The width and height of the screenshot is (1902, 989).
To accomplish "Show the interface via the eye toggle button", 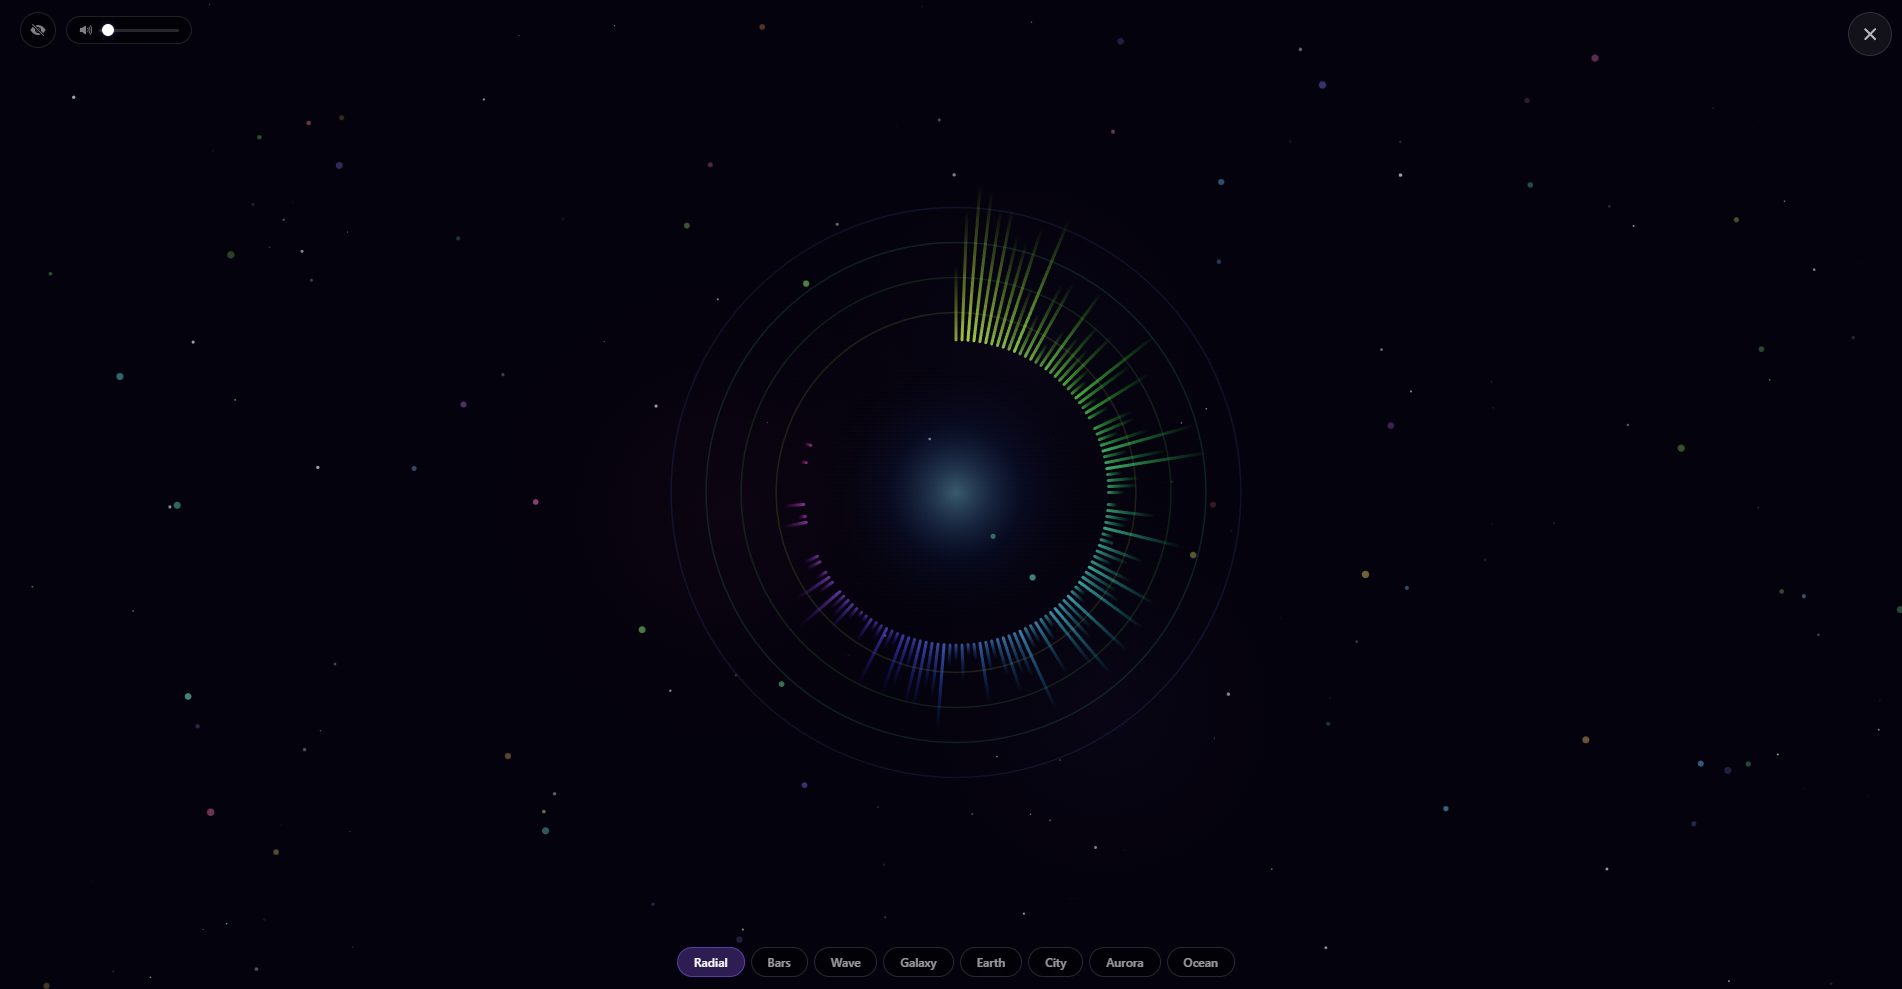I will point(37,30).
